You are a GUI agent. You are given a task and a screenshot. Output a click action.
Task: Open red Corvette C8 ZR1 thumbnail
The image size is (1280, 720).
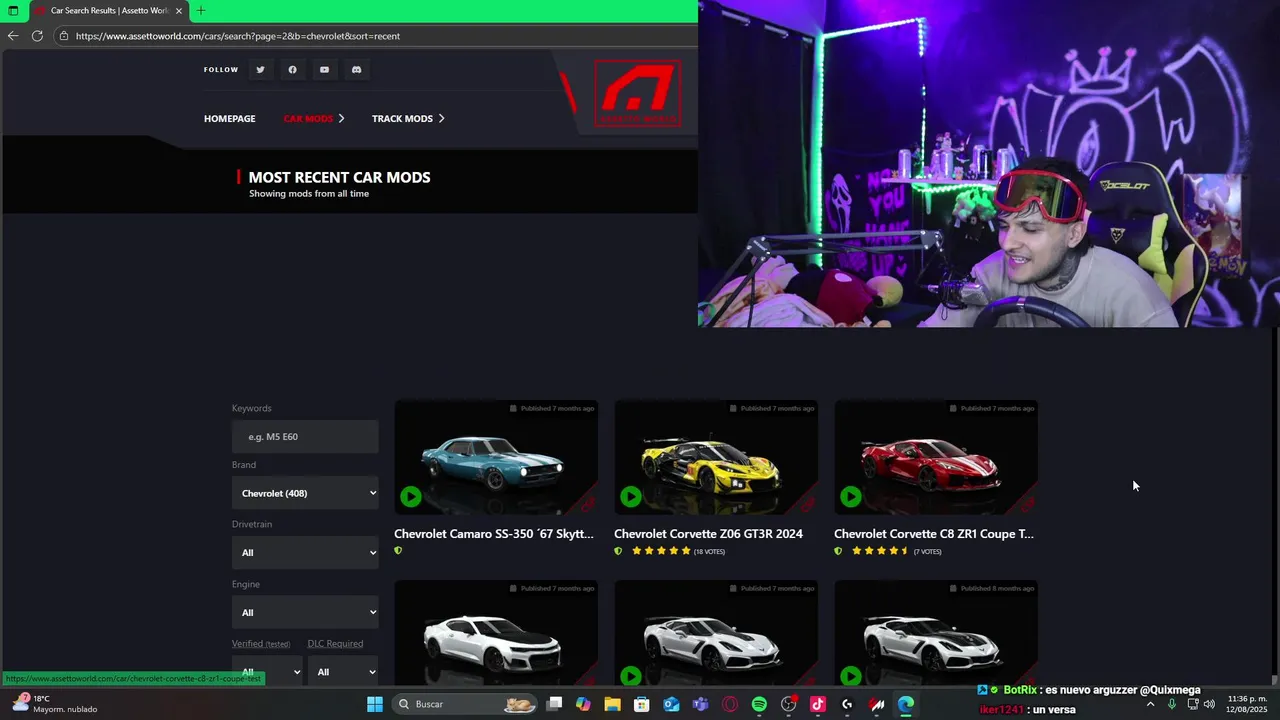coord(936,458)
